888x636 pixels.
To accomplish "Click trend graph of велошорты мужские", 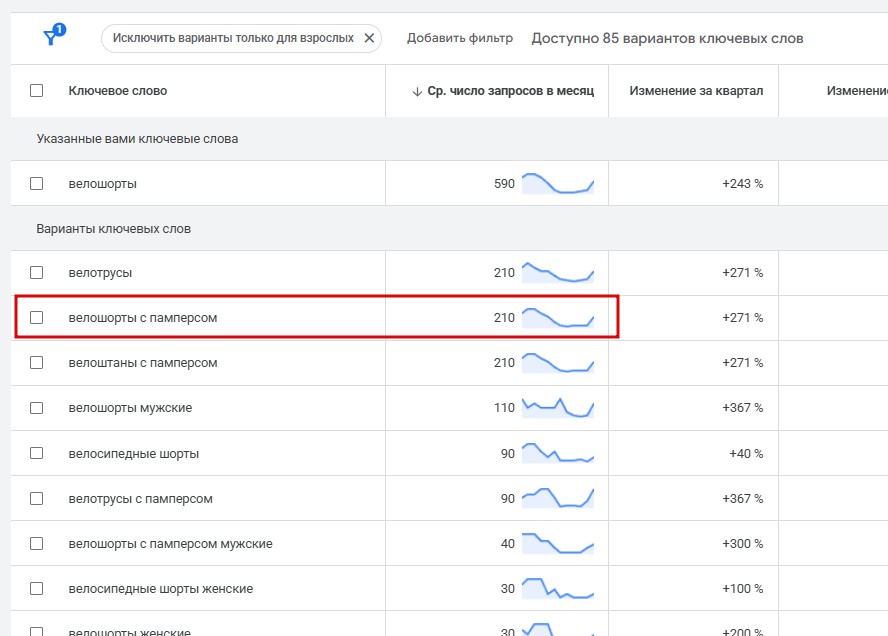I will click(x=558, y=408).
